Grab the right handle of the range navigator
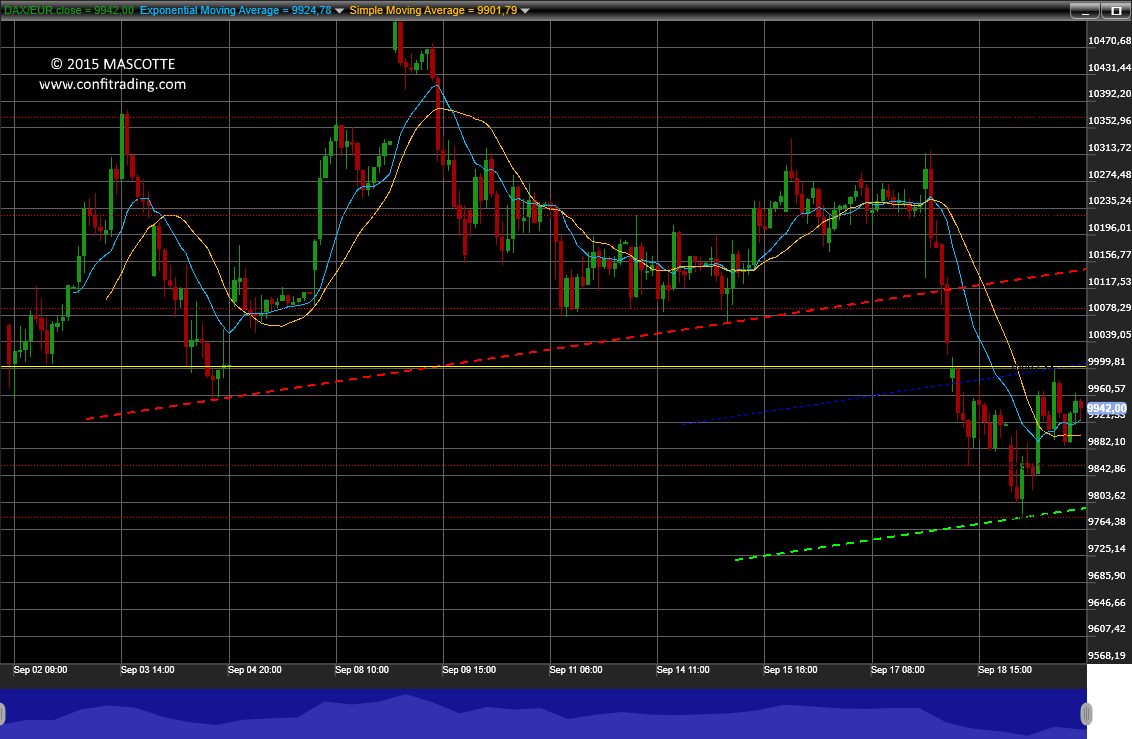Image resolution: width=1132 pixels, height=739 pixels. [1086, 714]
